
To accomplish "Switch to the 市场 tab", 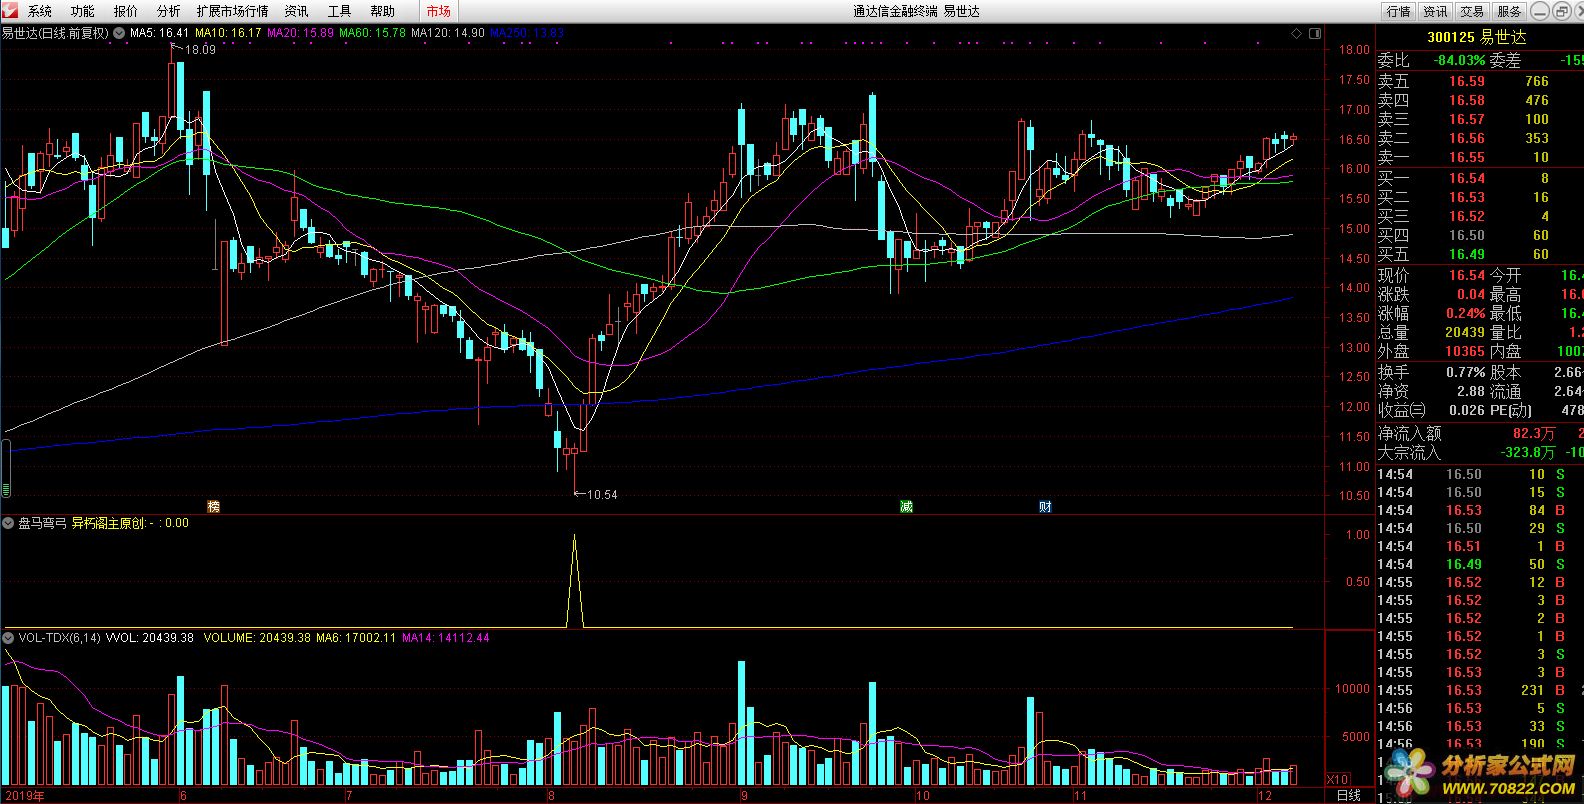I will point(438,11).
